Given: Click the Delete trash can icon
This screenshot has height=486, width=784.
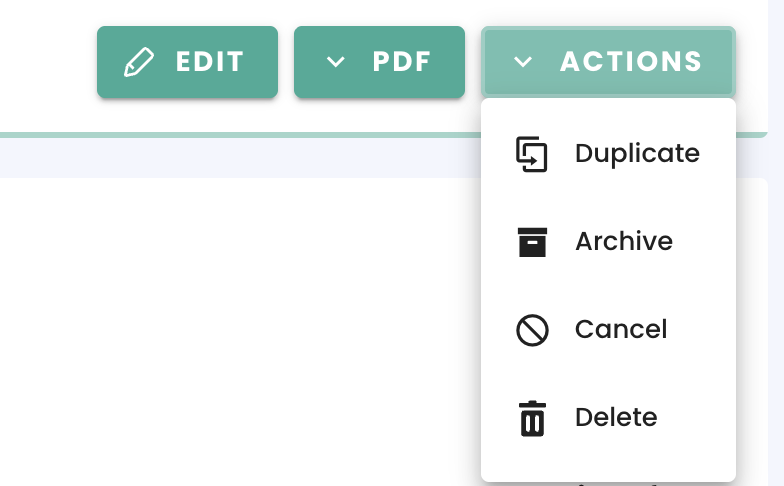Looking at the screenshot, I should [x=532, y=418].
